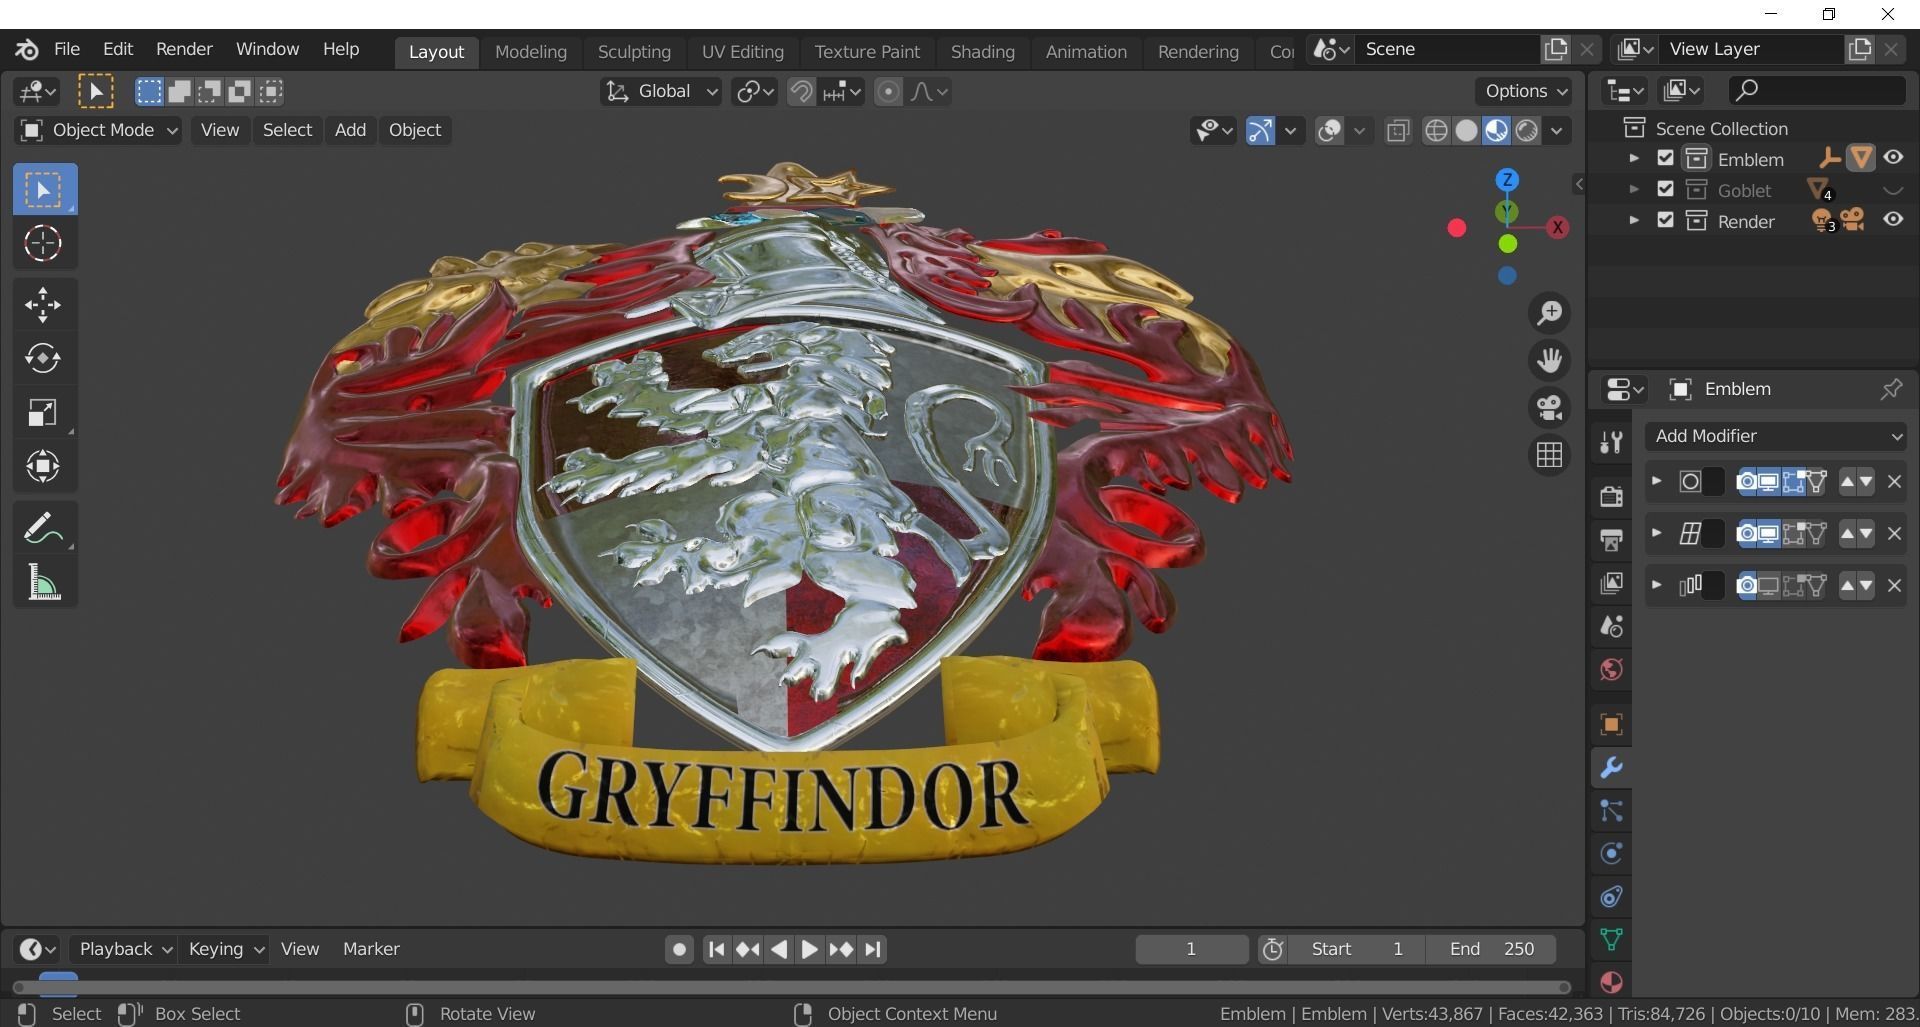Screen dimensions: 1920x1027
Task: Jump to the last frame
Action: [873, 949]
